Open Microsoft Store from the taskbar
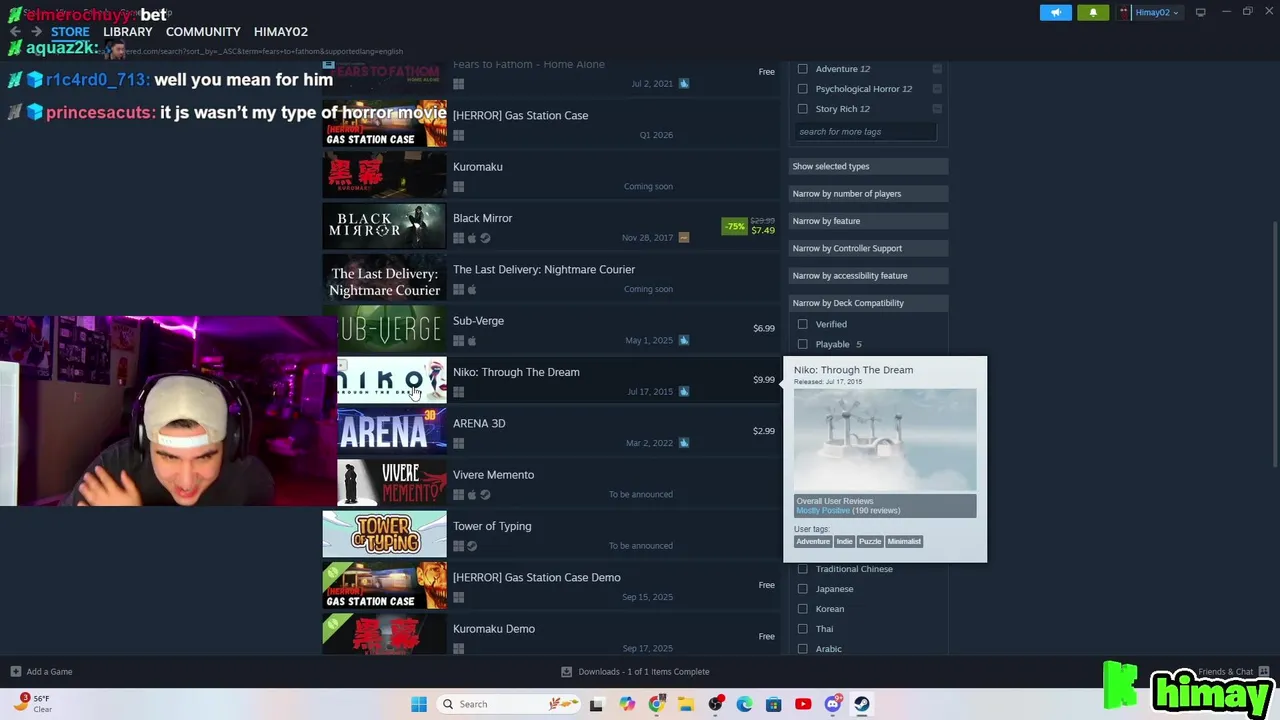Image resolution: width=1280 pixels, height=720 pixels. coord(773,704)
